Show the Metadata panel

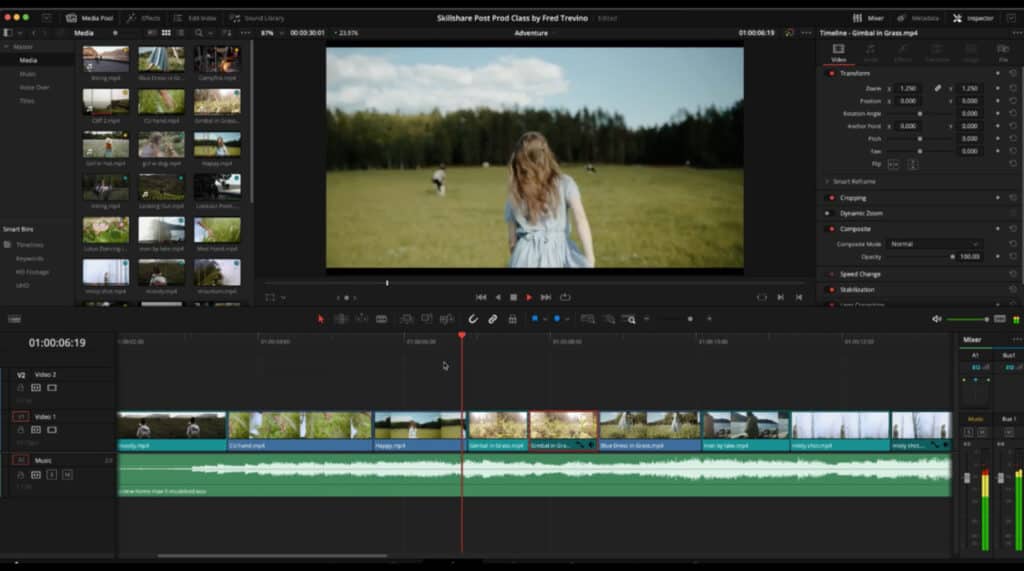click(918, 18)
